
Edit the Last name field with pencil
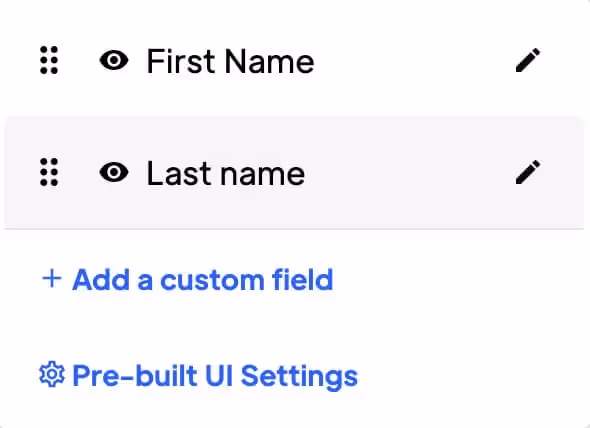[528, 172]
